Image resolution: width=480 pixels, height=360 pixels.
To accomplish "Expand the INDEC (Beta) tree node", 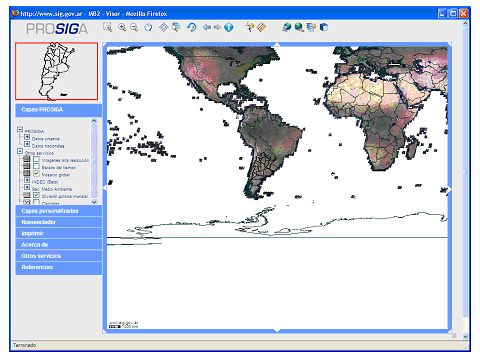I will point(27,180).
